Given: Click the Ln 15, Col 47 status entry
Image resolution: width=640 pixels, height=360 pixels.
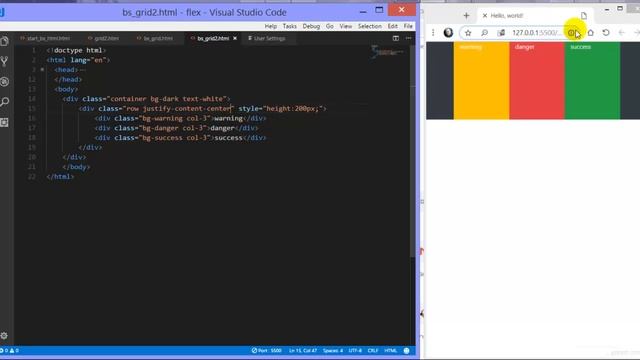Looking at the screenshot, I should pyautogui.click(x=302, y=351).
